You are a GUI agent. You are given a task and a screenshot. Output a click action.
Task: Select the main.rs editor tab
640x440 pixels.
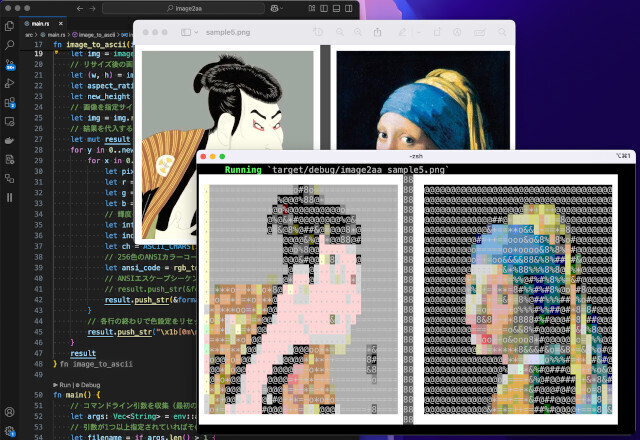[39, 22]
